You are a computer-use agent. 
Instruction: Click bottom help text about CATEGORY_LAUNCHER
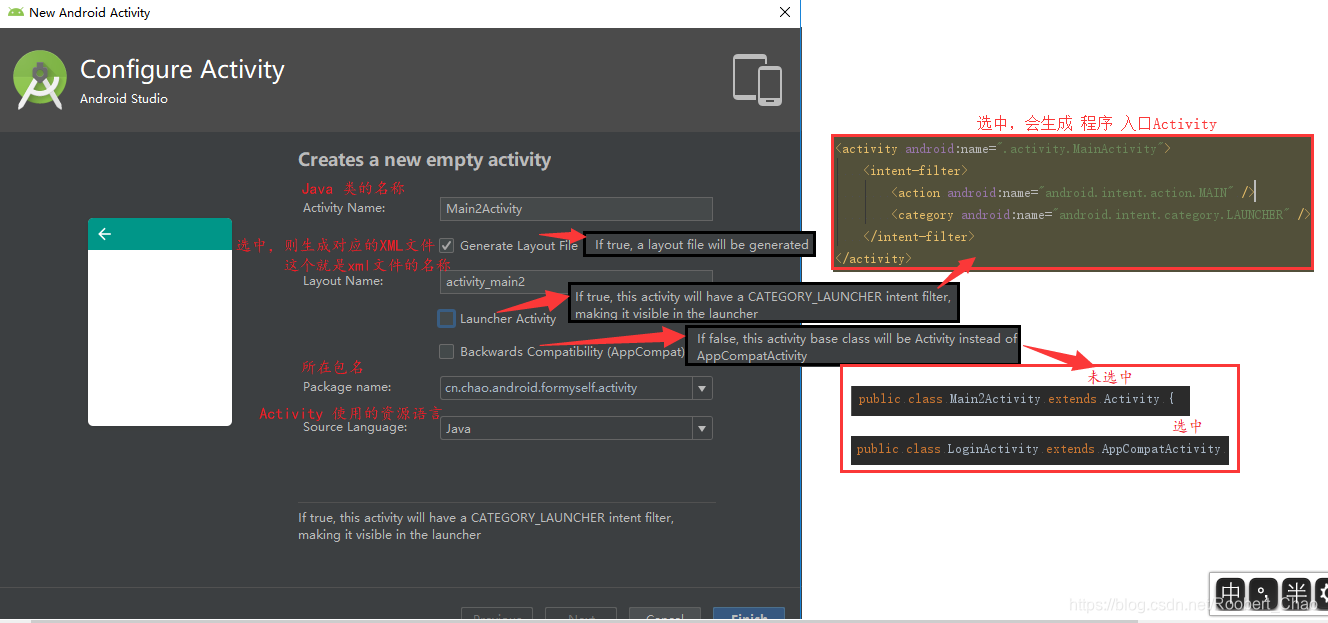coord(486,526)
